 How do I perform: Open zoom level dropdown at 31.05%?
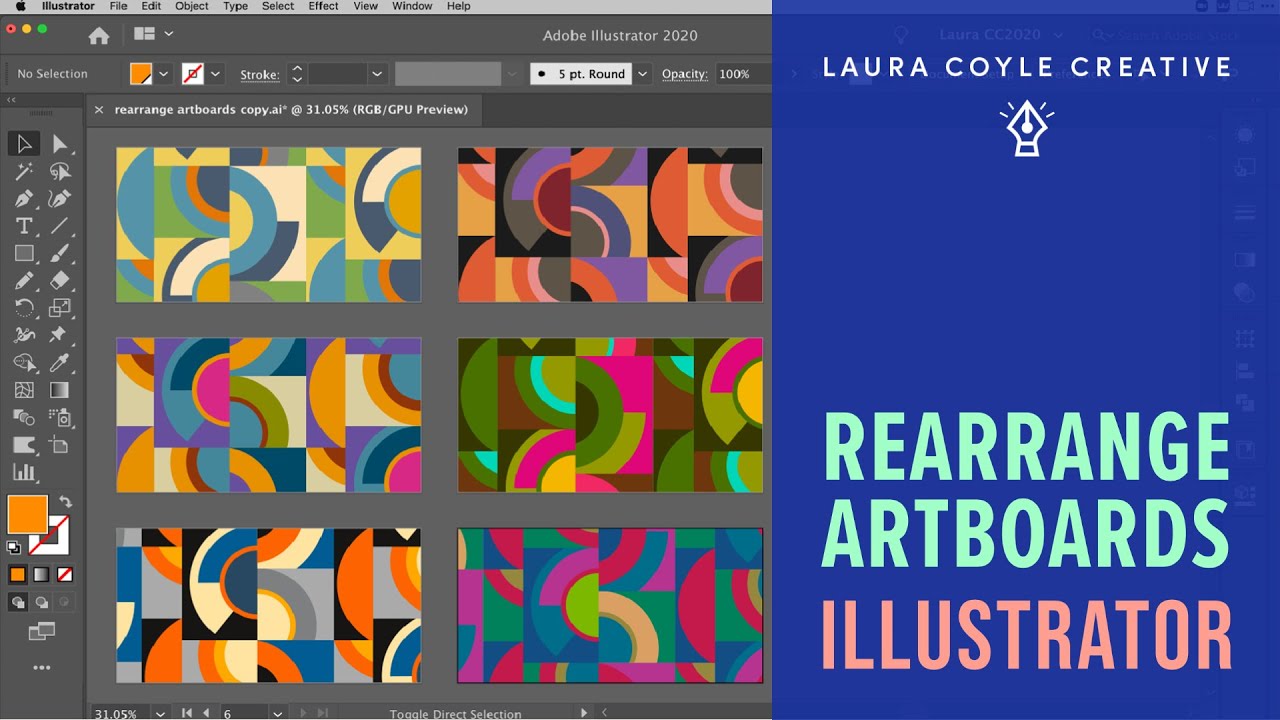click(160, 714)
